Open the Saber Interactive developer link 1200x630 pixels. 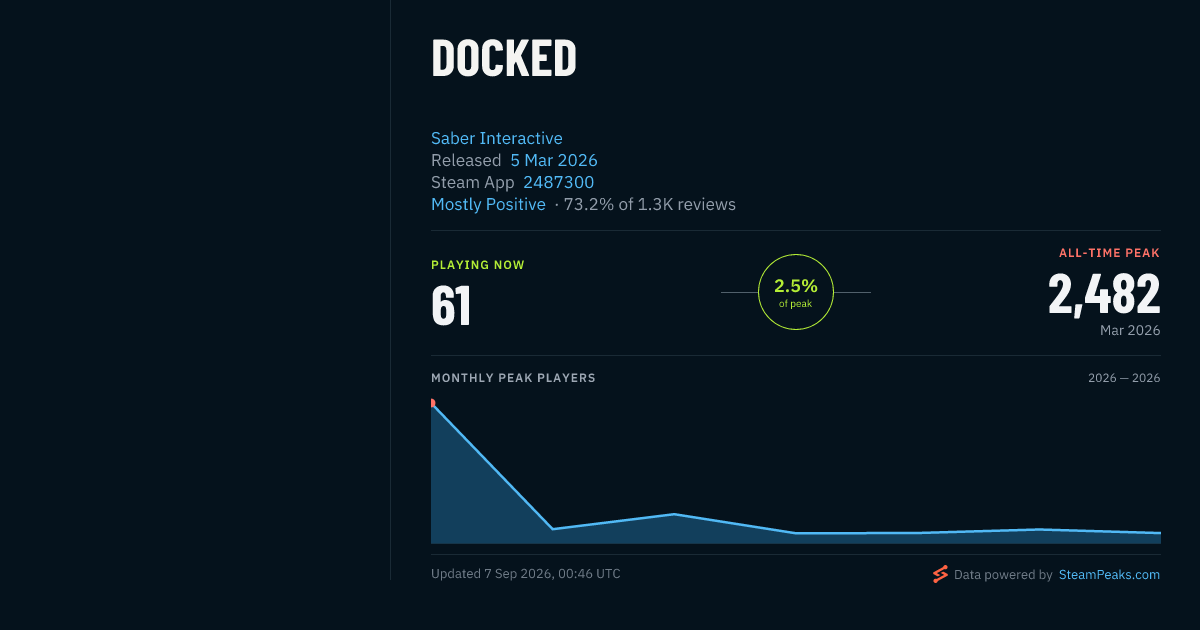[497, 138]
